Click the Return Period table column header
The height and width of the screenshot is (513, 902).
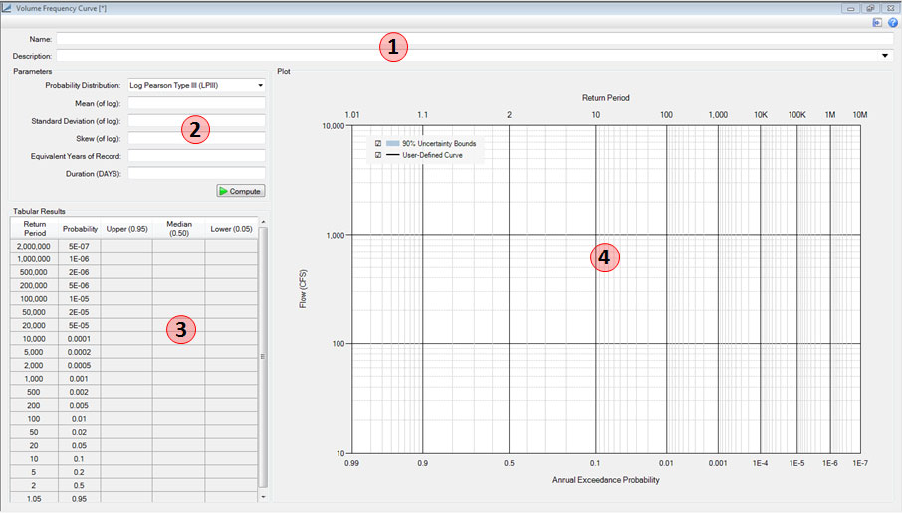point(35,228)
